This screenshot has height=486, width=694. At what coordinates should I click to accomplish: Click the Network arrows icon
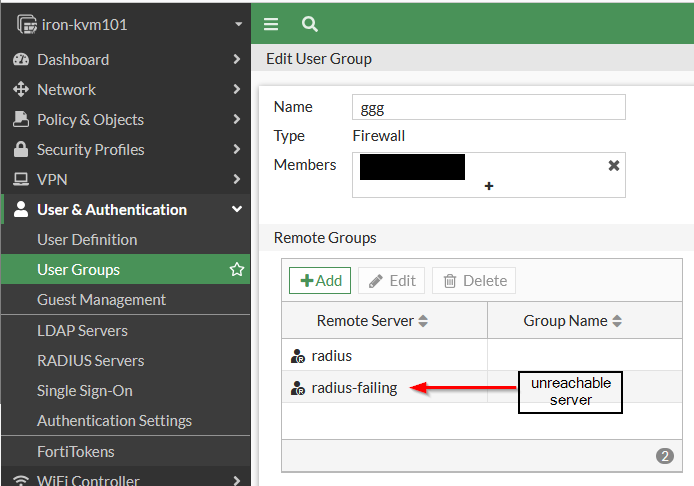point(21,89)
